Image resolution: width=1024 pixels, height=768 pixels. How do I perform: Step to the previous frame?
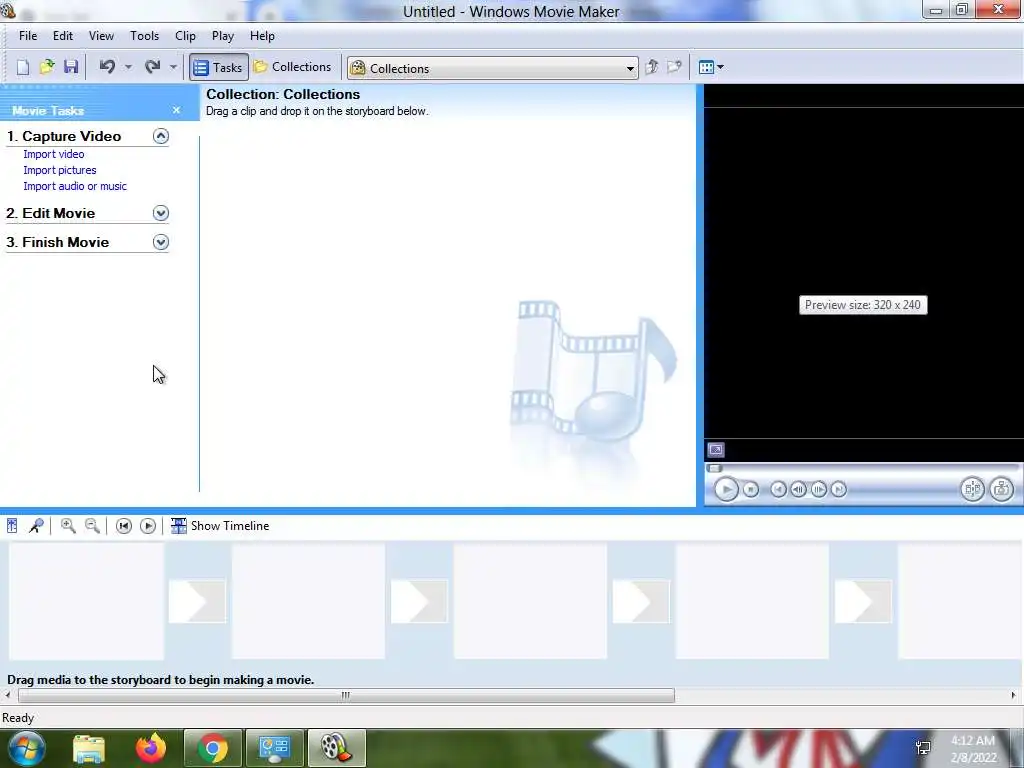[798, 489]
